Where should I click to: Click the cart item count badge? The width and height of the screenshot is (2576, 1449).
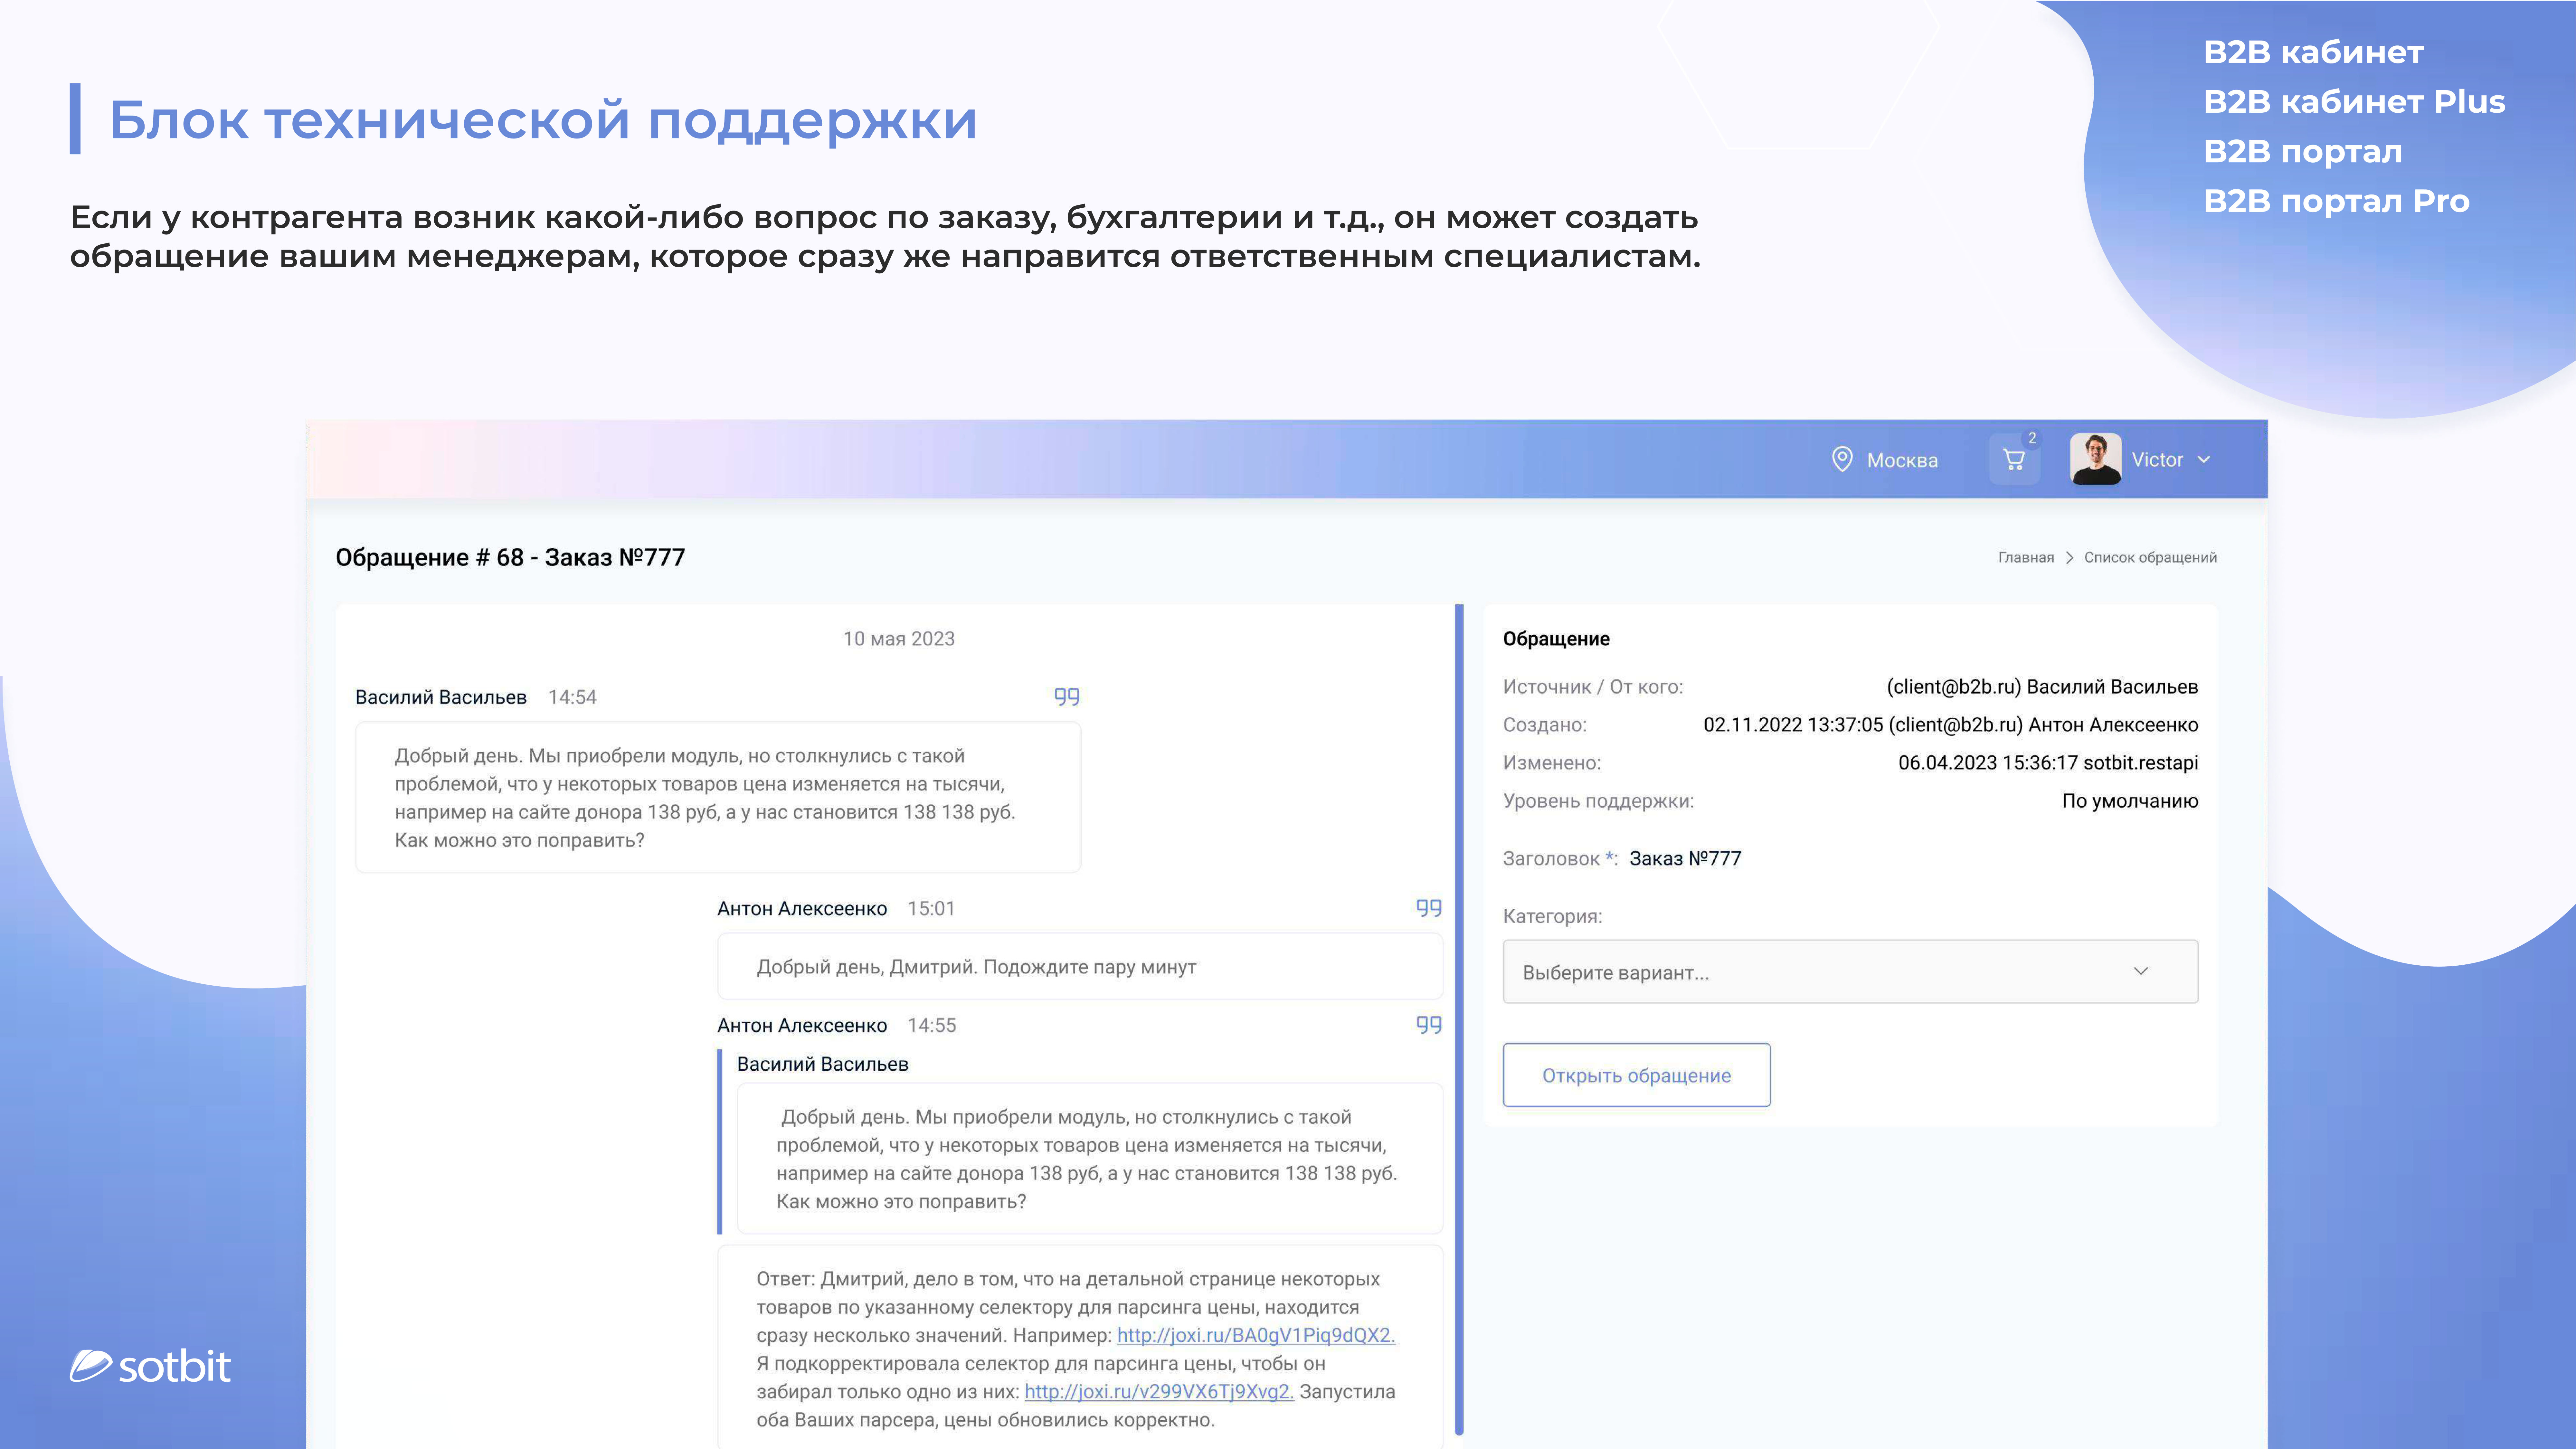pos(2032,438)
